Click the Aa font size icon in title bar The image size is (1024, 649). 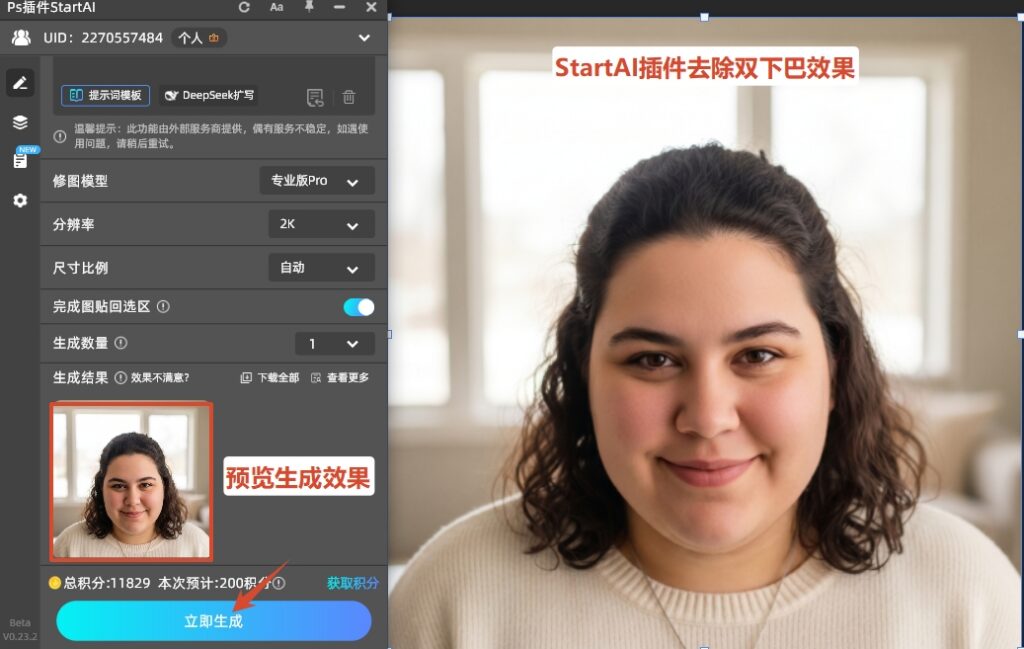tap(277, 7)
